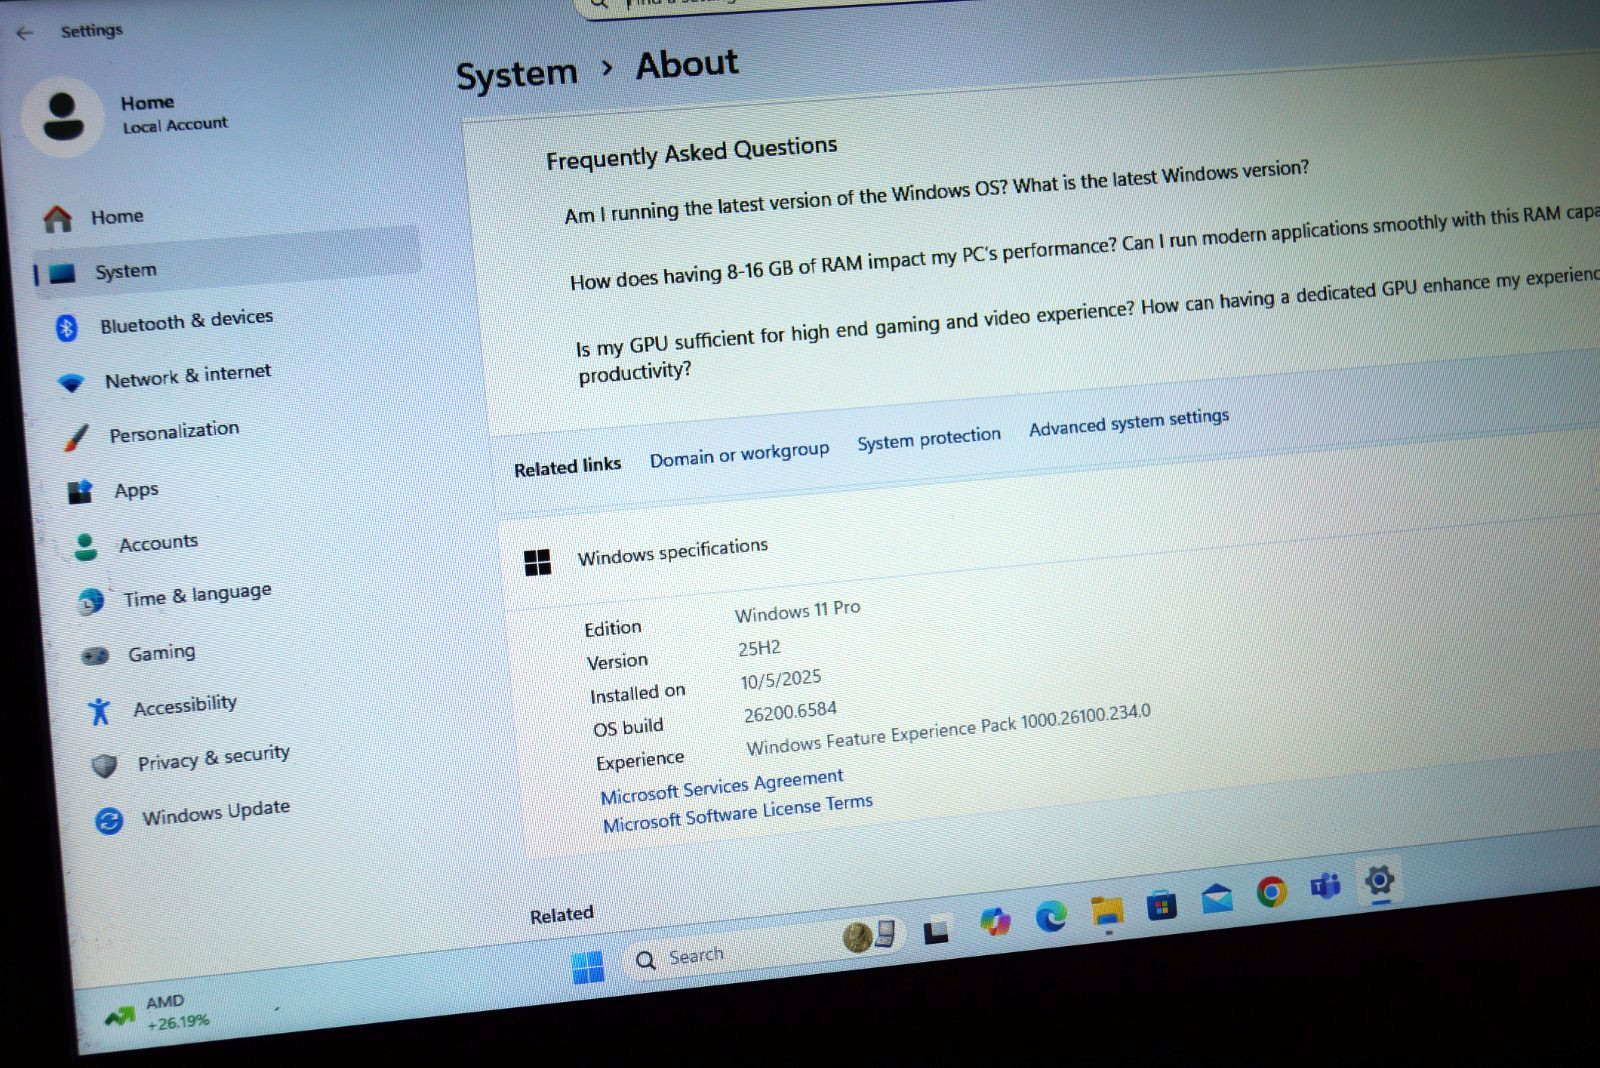This screenshot has height=1068, width=1600.
Task: Open the Start menu from taskbar
Action: 588,966
